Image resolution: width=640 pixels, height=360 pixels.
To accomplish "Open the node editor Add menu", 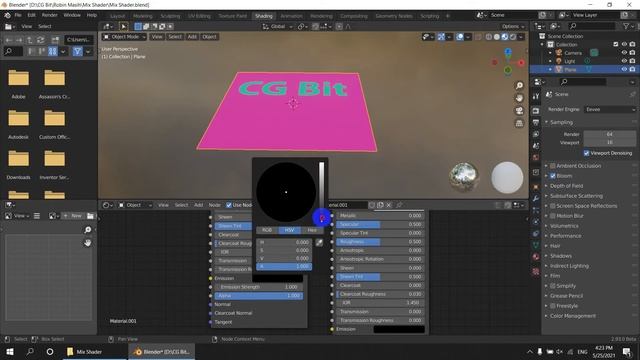I will (x=198, y=205).
